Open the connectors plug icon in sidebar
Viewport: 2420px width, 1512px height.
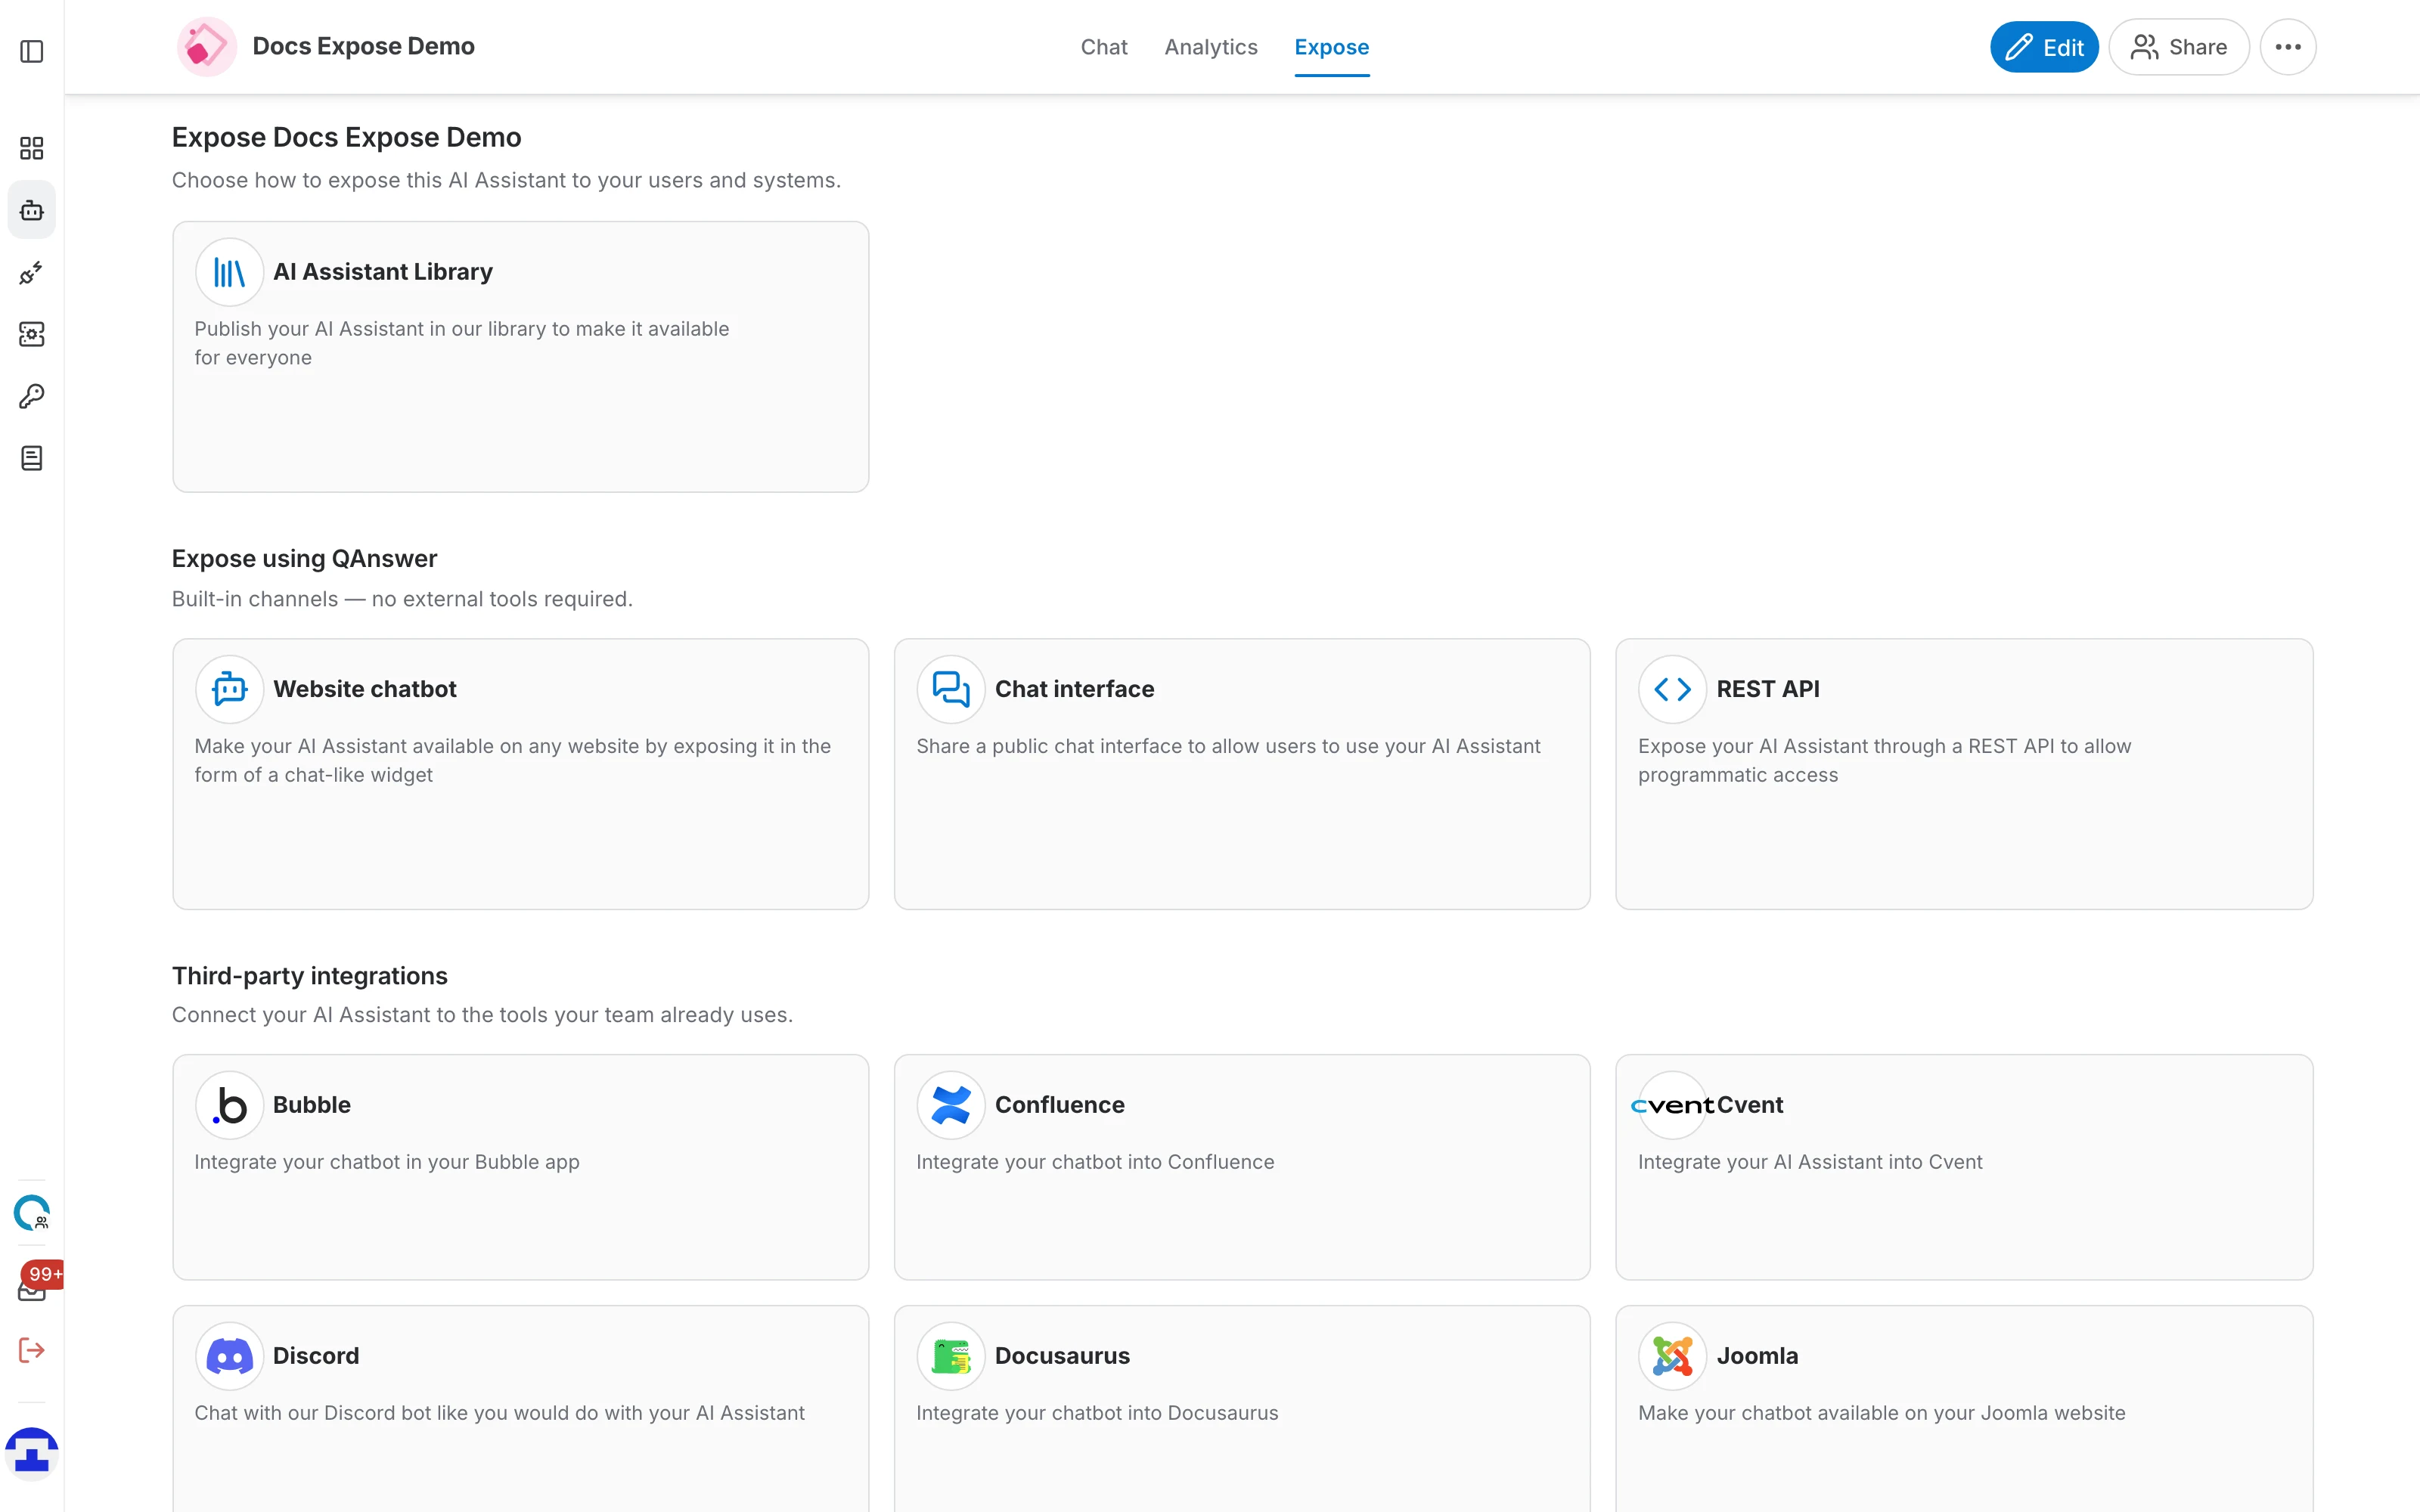32,272
